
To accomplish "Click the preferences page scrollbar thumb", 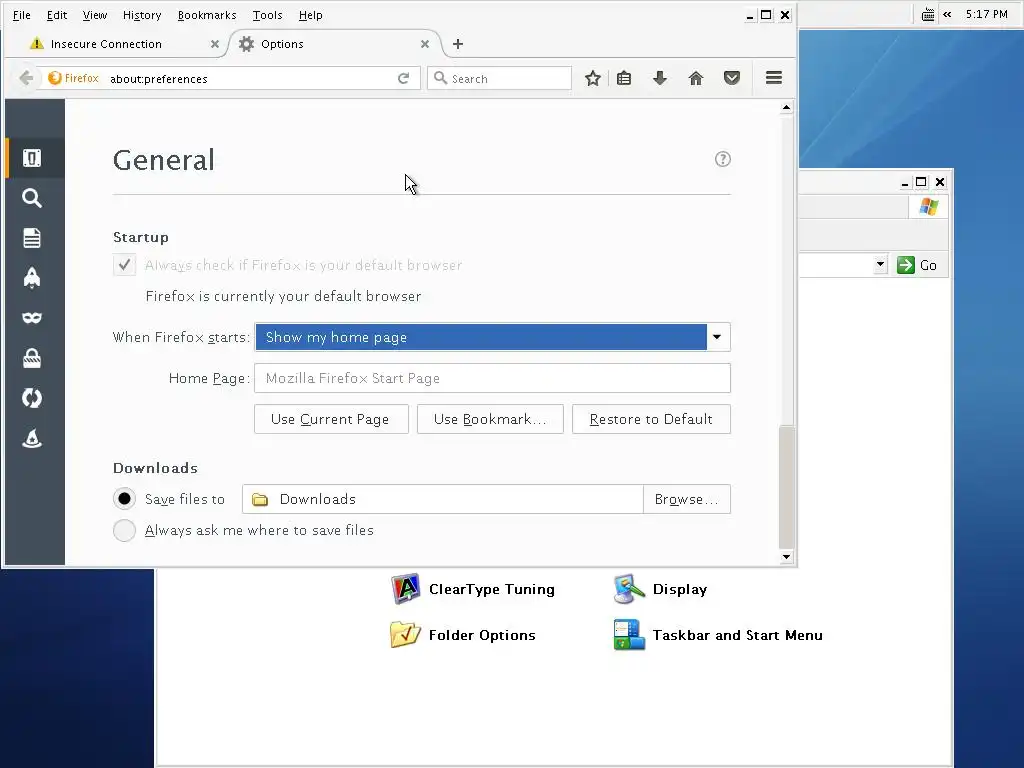I will pos(786,487).
